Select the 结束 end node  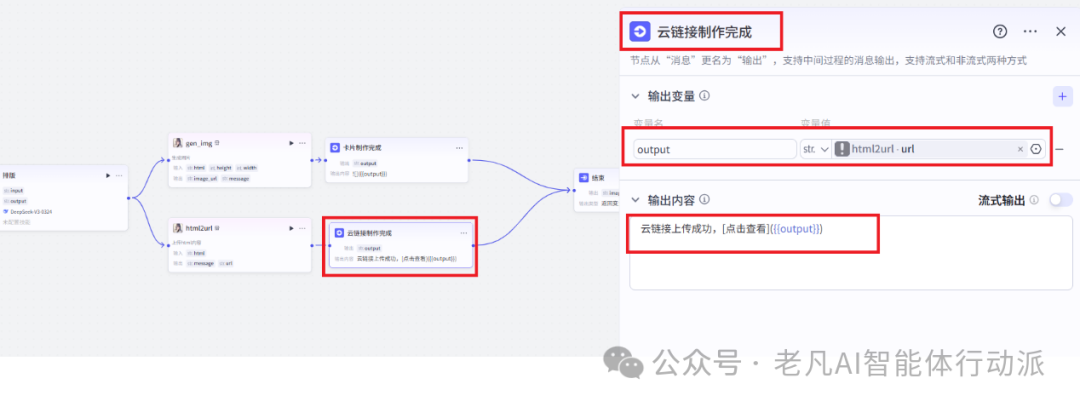click(x=596, y=189)
